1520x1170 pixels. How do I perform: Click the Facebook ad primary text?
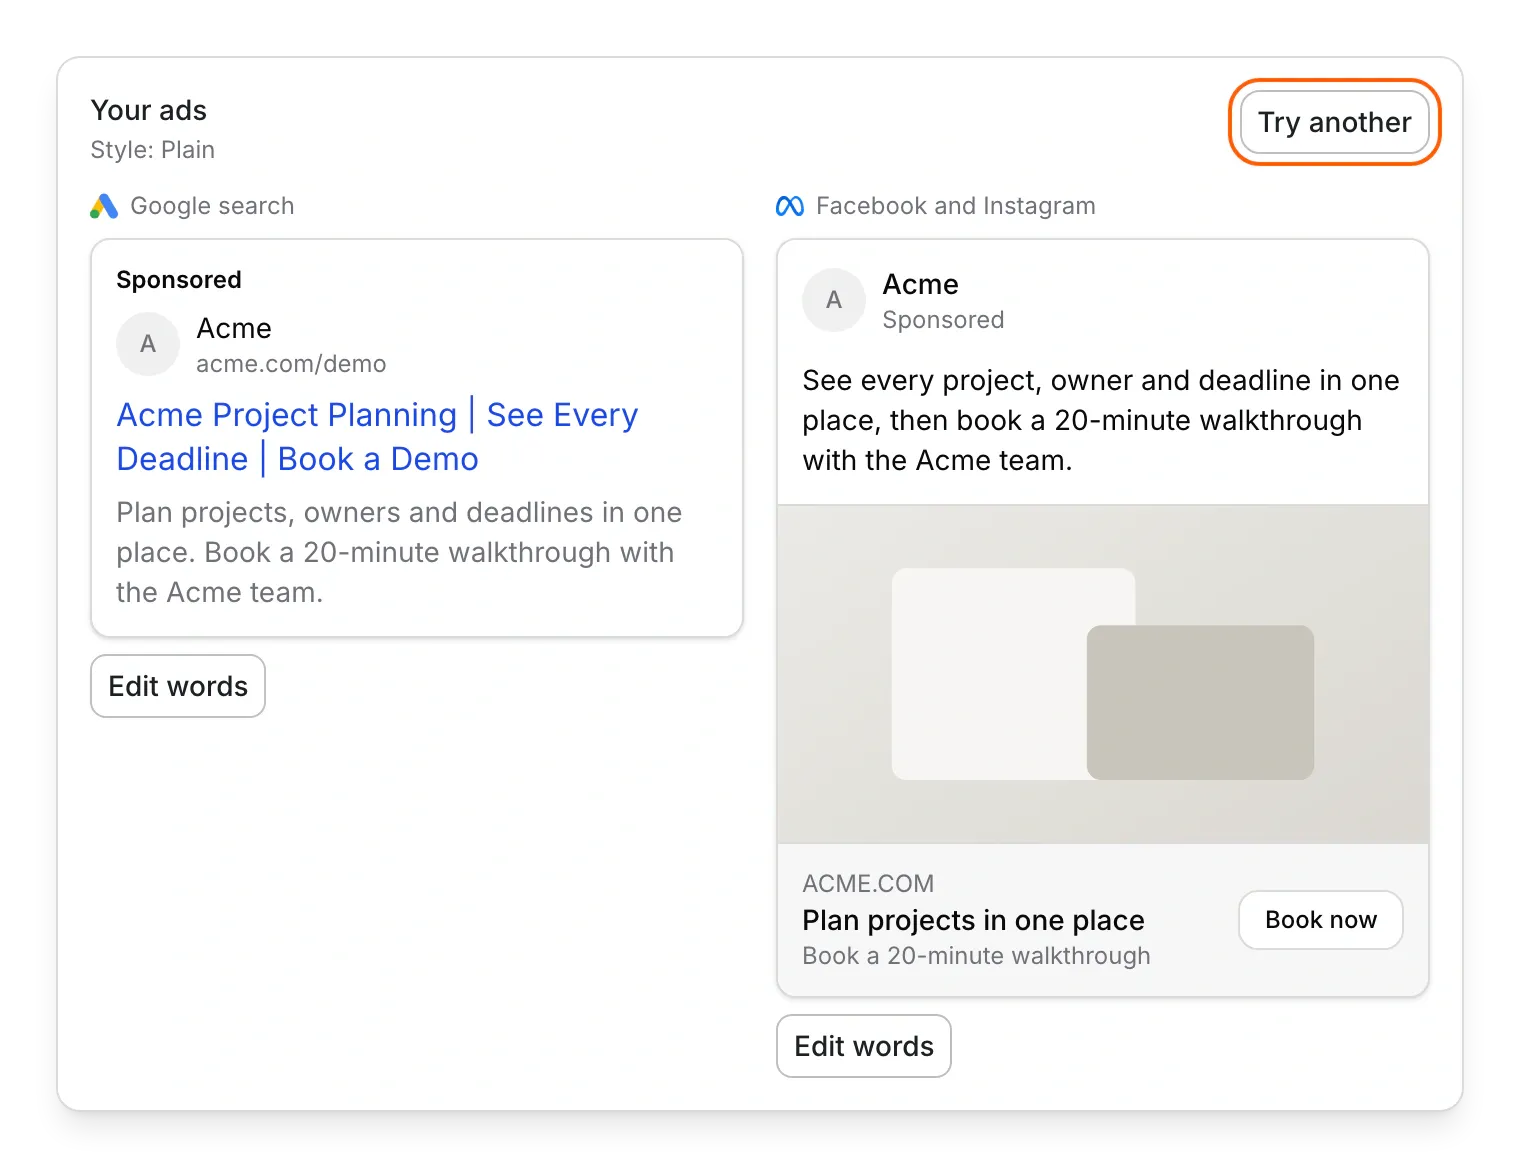[1101, 420]
